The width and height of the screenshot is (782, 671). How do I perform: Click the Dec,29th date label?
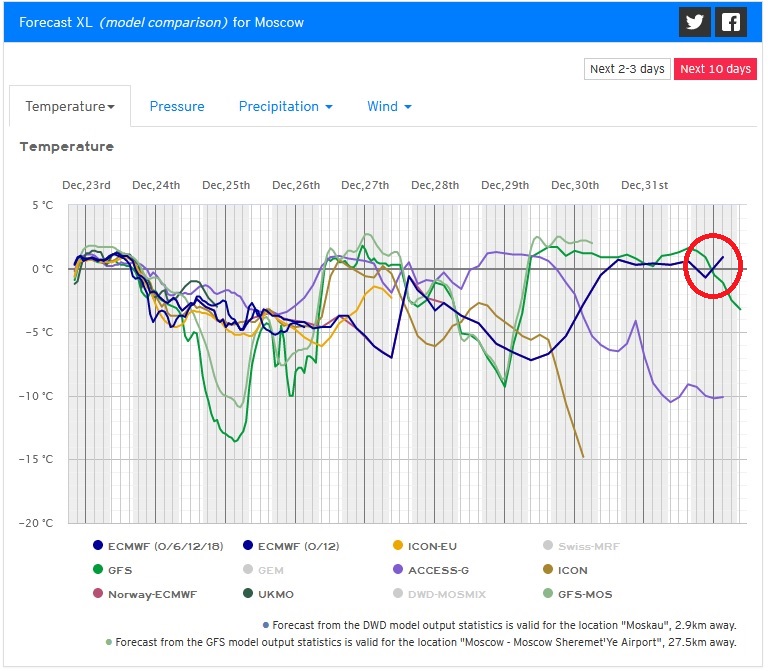coord(505,185)
